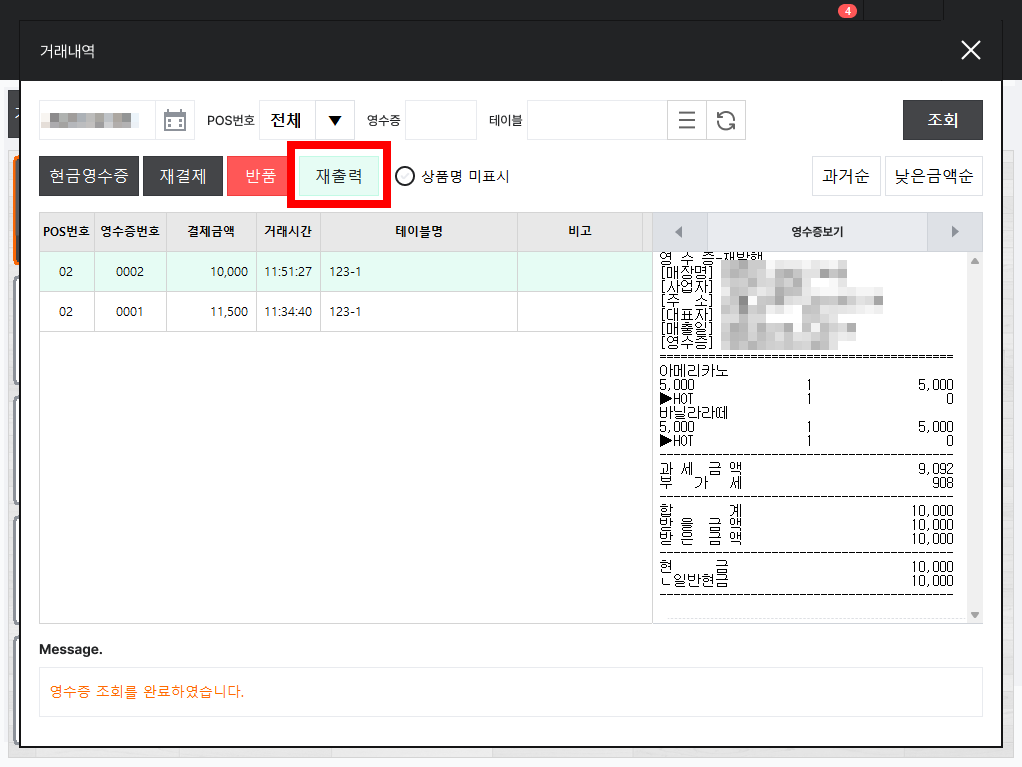Go to previous receipt with left arrow

(x=679, y=232)
